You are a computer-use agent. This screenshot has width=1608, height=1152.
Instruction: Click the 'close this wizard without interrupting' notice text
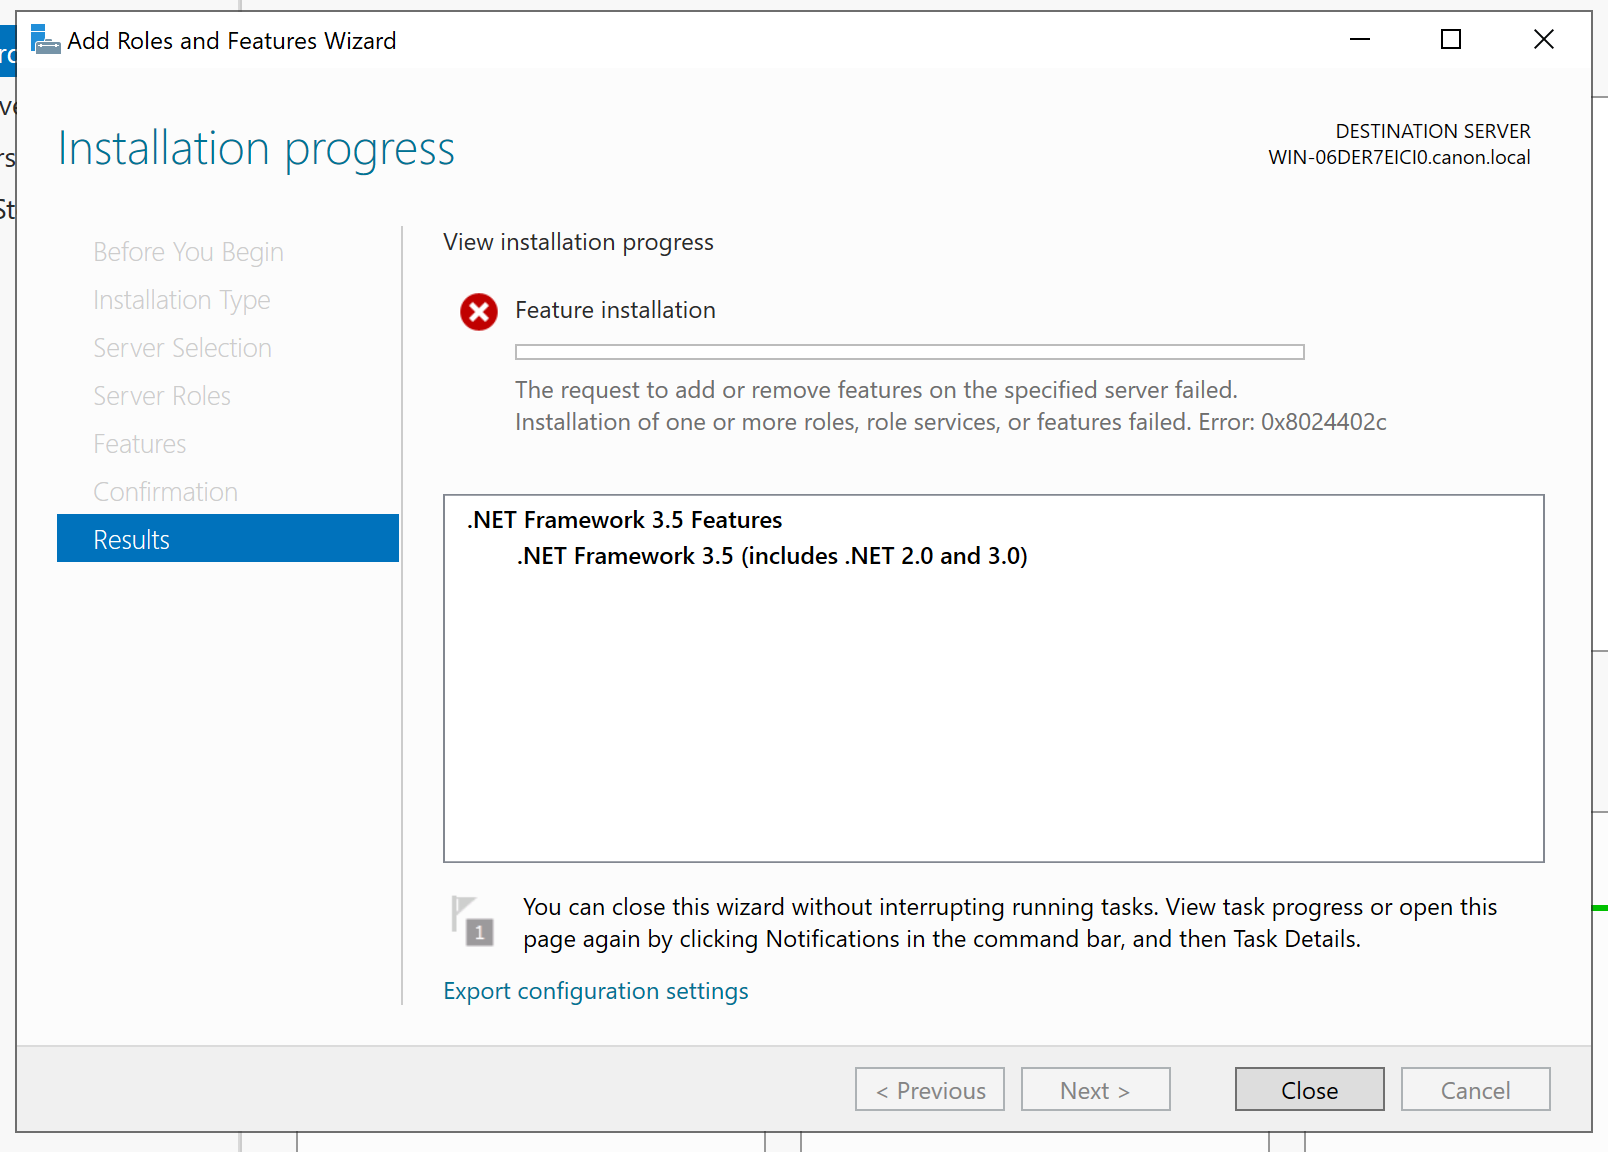point(1010,923)
